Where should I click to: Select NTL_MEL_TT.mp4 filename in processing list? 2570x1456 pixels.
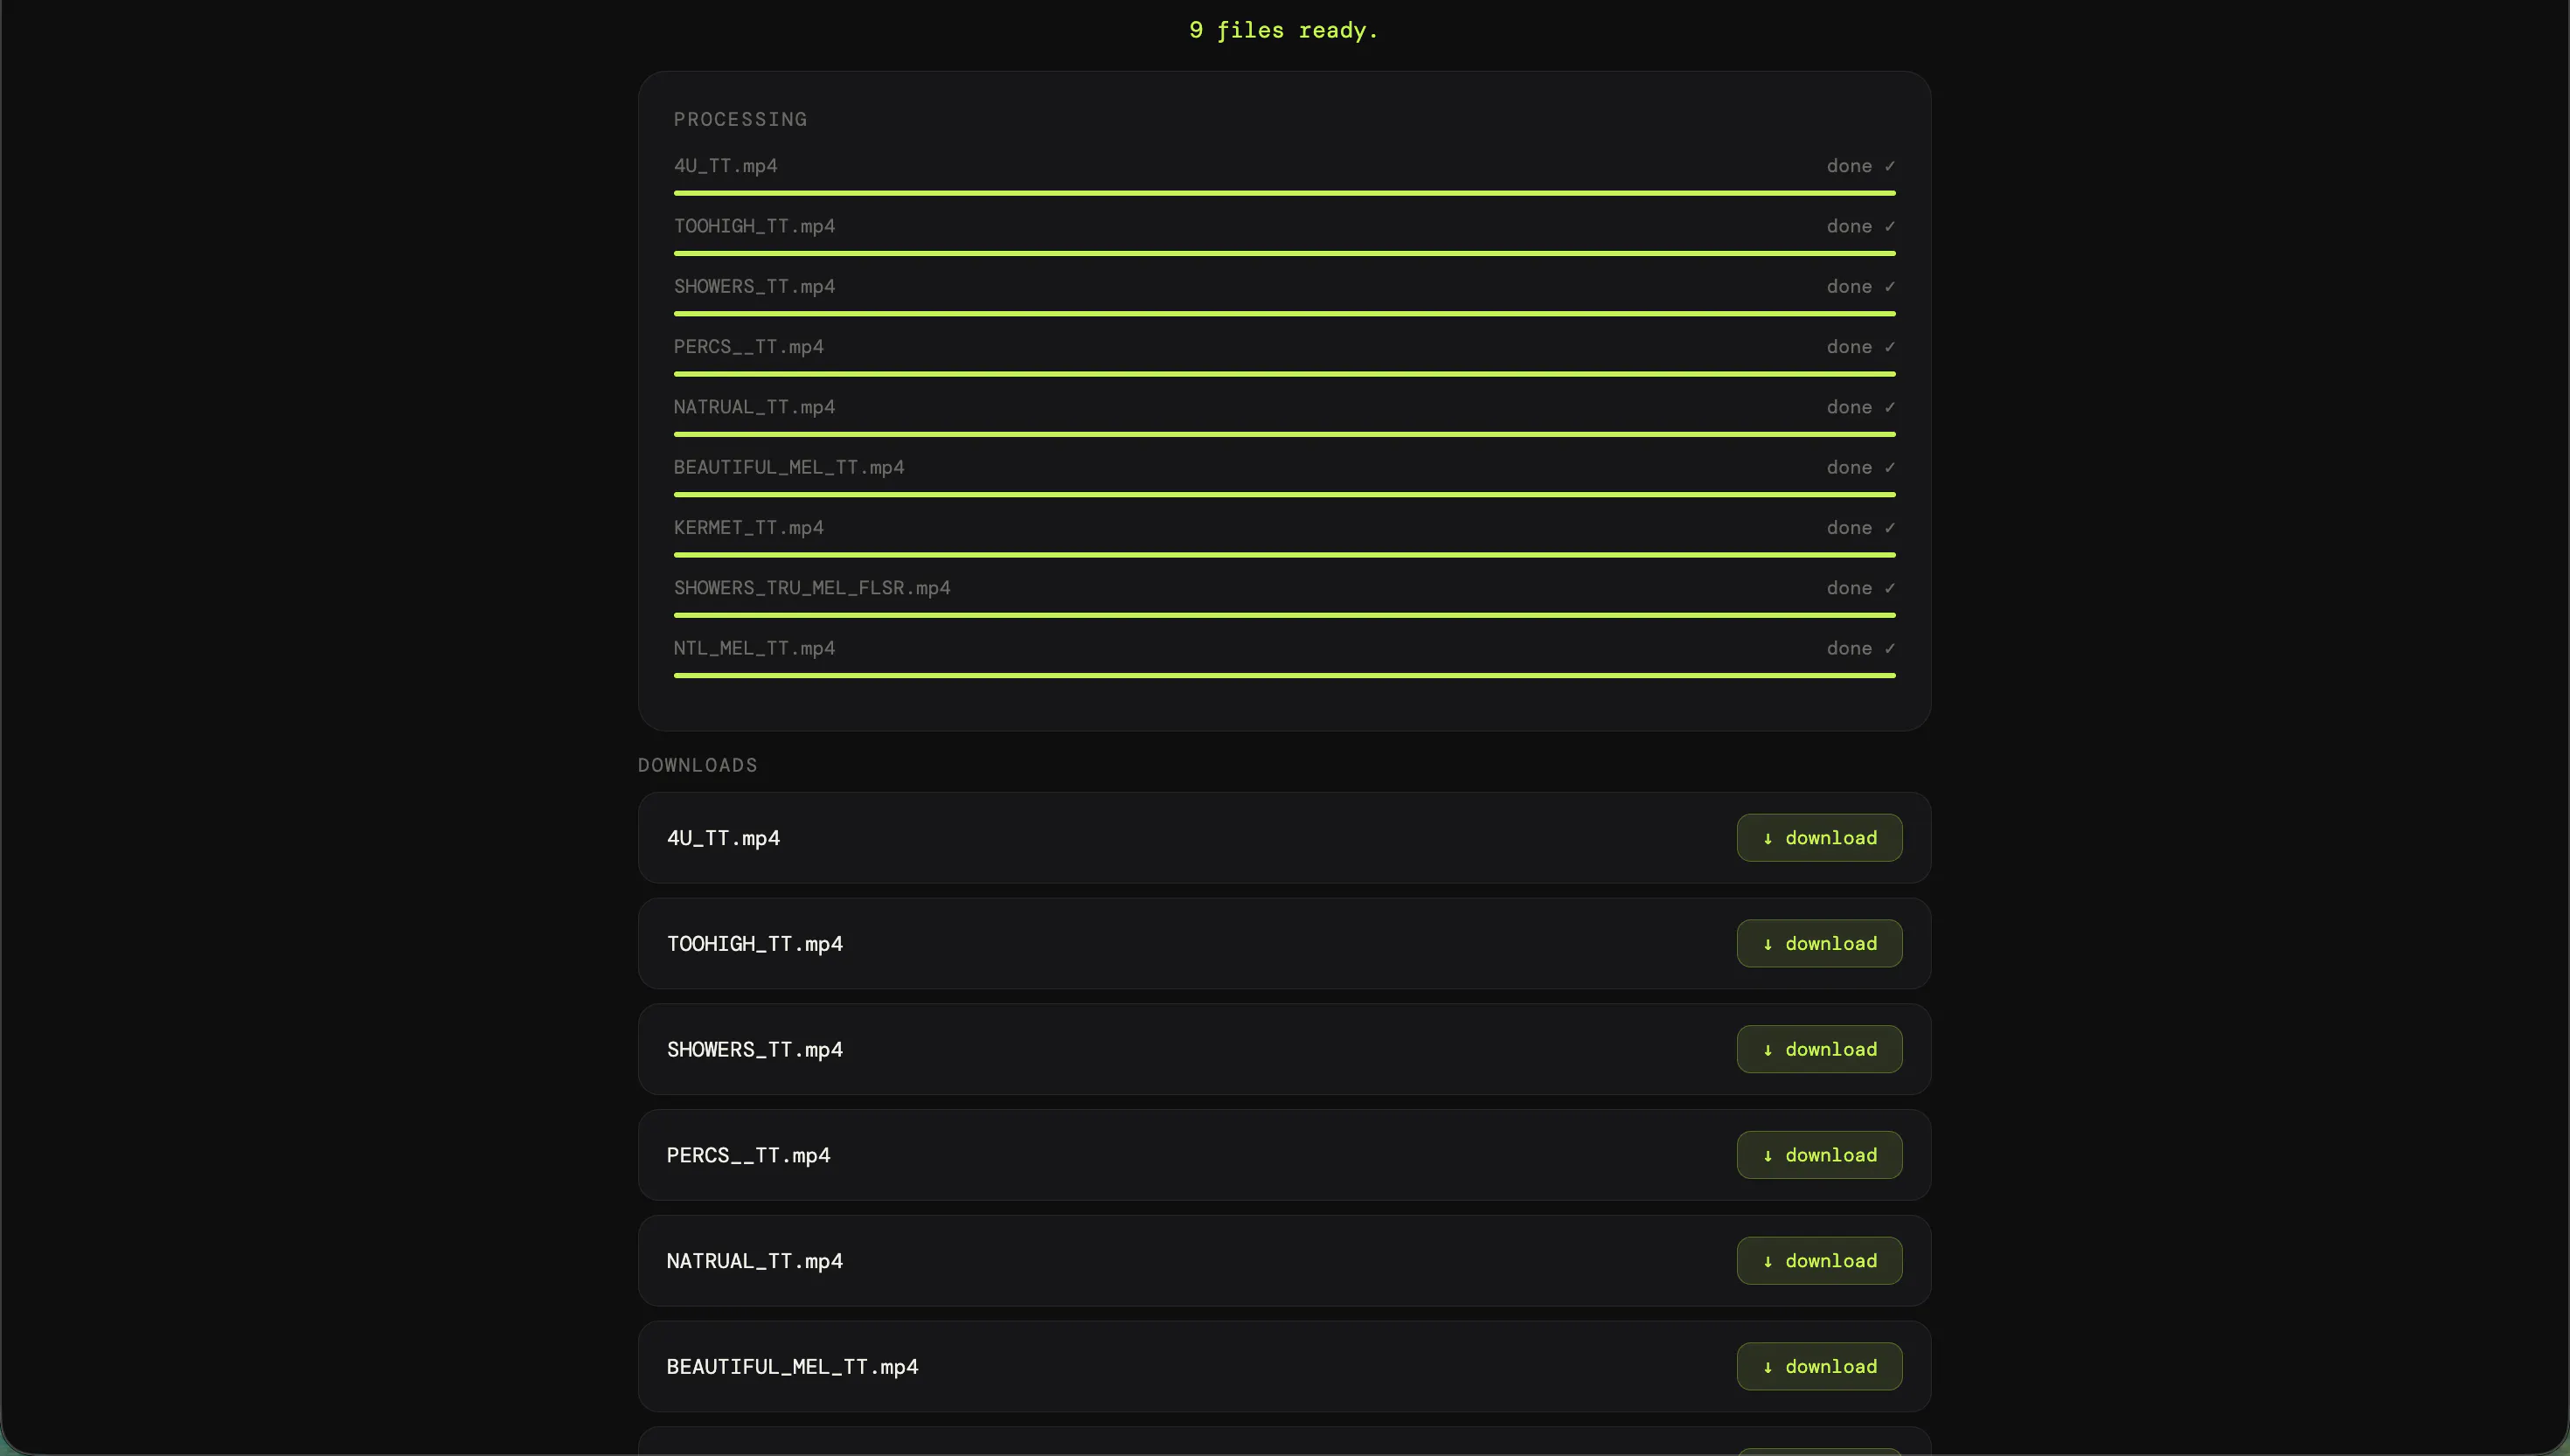754,648
